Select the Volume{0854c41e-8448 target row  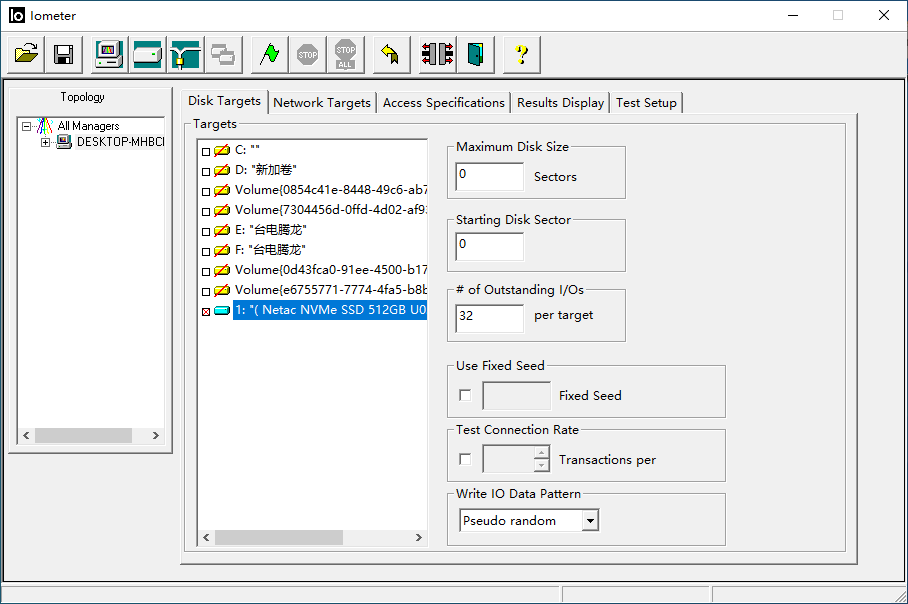pyautogui.click(x=331, y=190)
